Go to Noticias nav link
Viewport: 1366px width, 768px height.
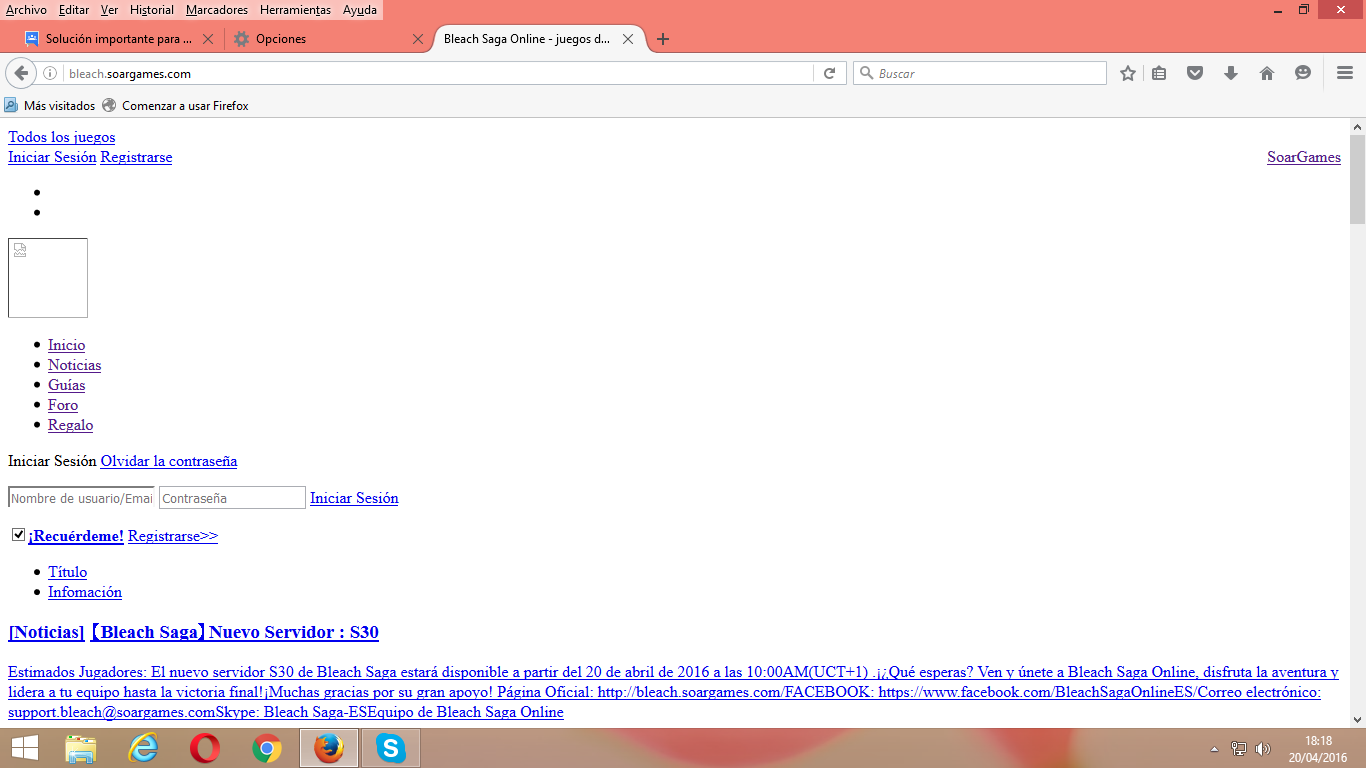pos(75,365)
